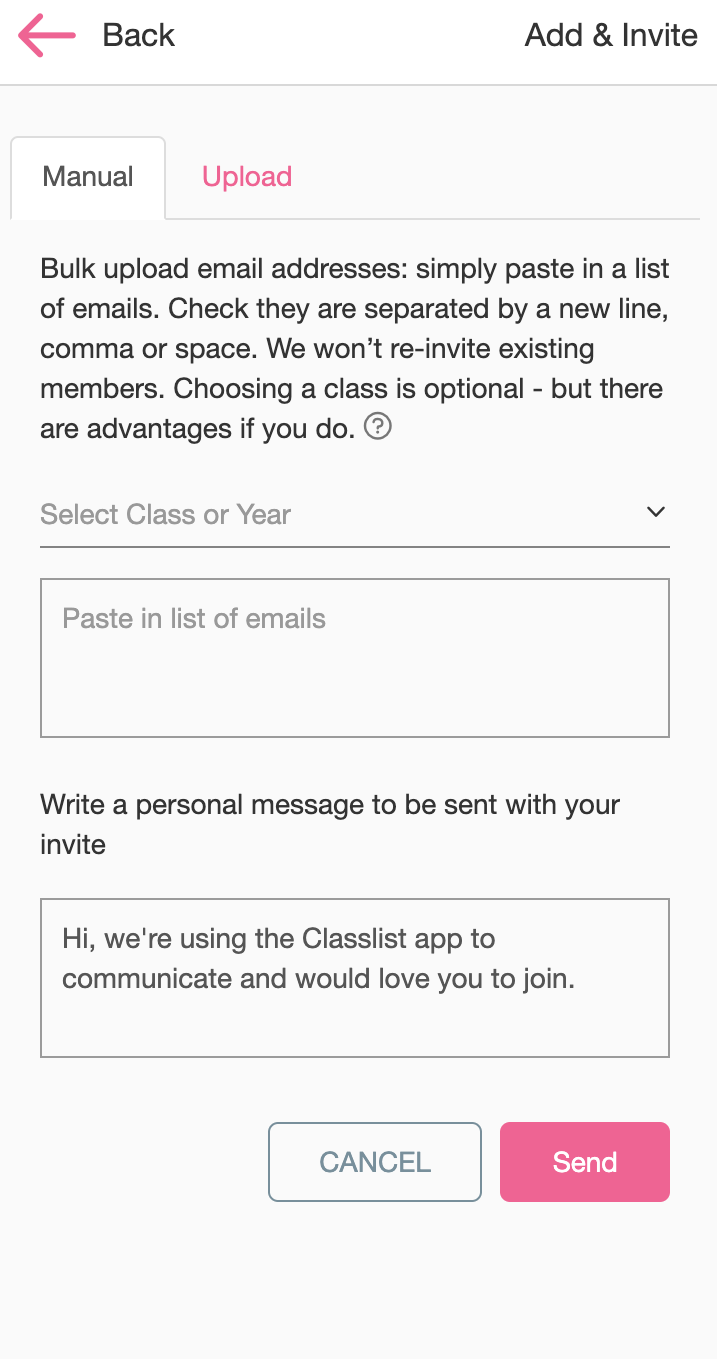Click the CANCEL button
The image size is (717, 1359).
pos(375,1162)
